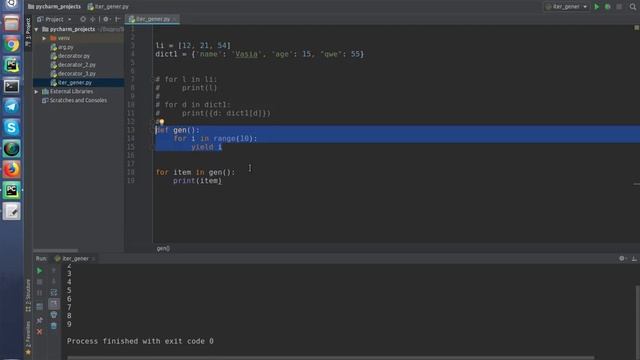The width and height of the screenshot is (640, 360).
Task: Click on line 18 'for item in gen():'
Action: click(x=195, y=172)
